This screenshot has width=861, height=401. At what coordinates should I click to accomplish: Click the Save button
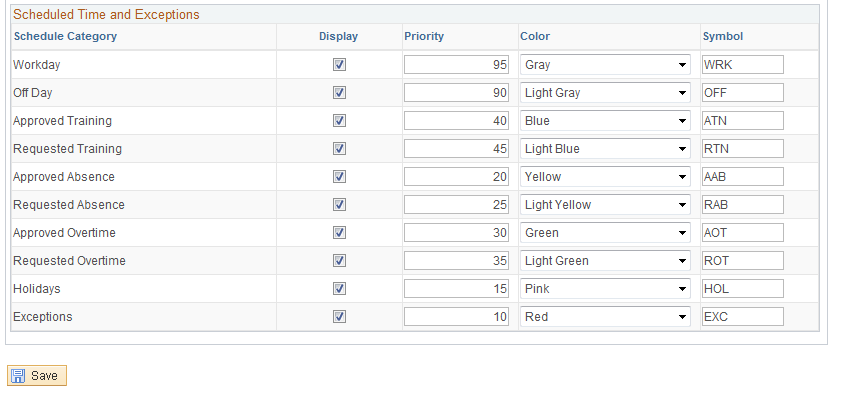(x=37, y=376)
